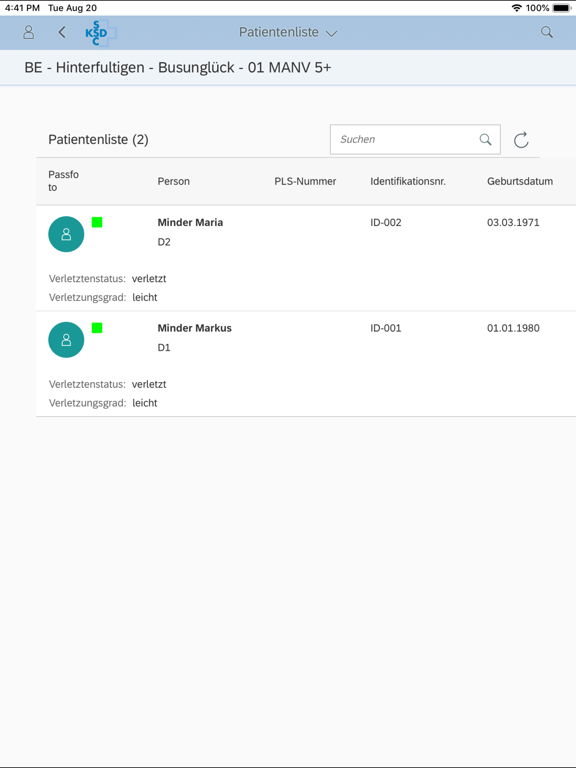Go back using the header back arrow
The width and height of the screenshot is (576, 768).
pos(62,32)
